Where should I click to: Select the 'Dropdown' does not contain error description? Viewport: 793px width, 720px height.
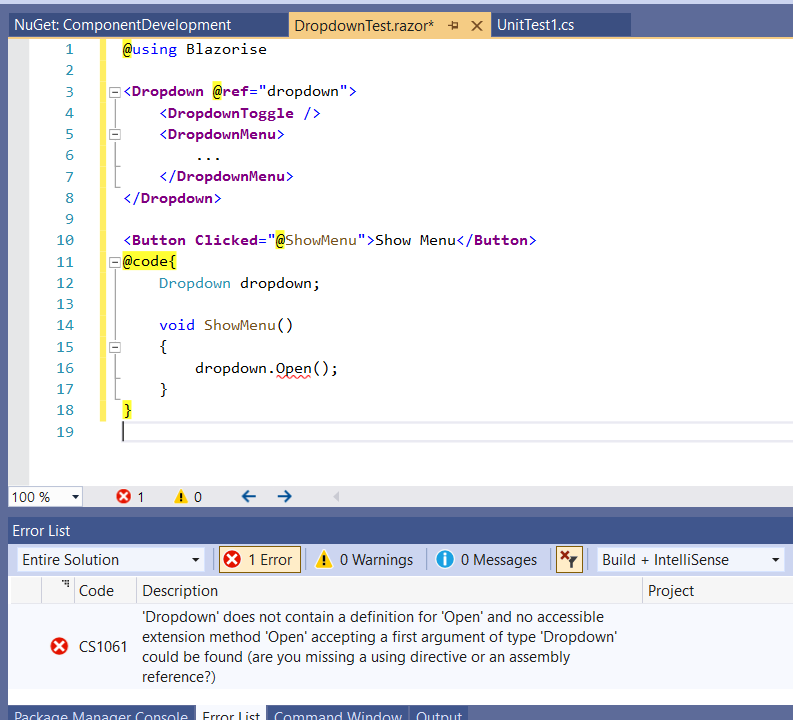tap(379, 647)
